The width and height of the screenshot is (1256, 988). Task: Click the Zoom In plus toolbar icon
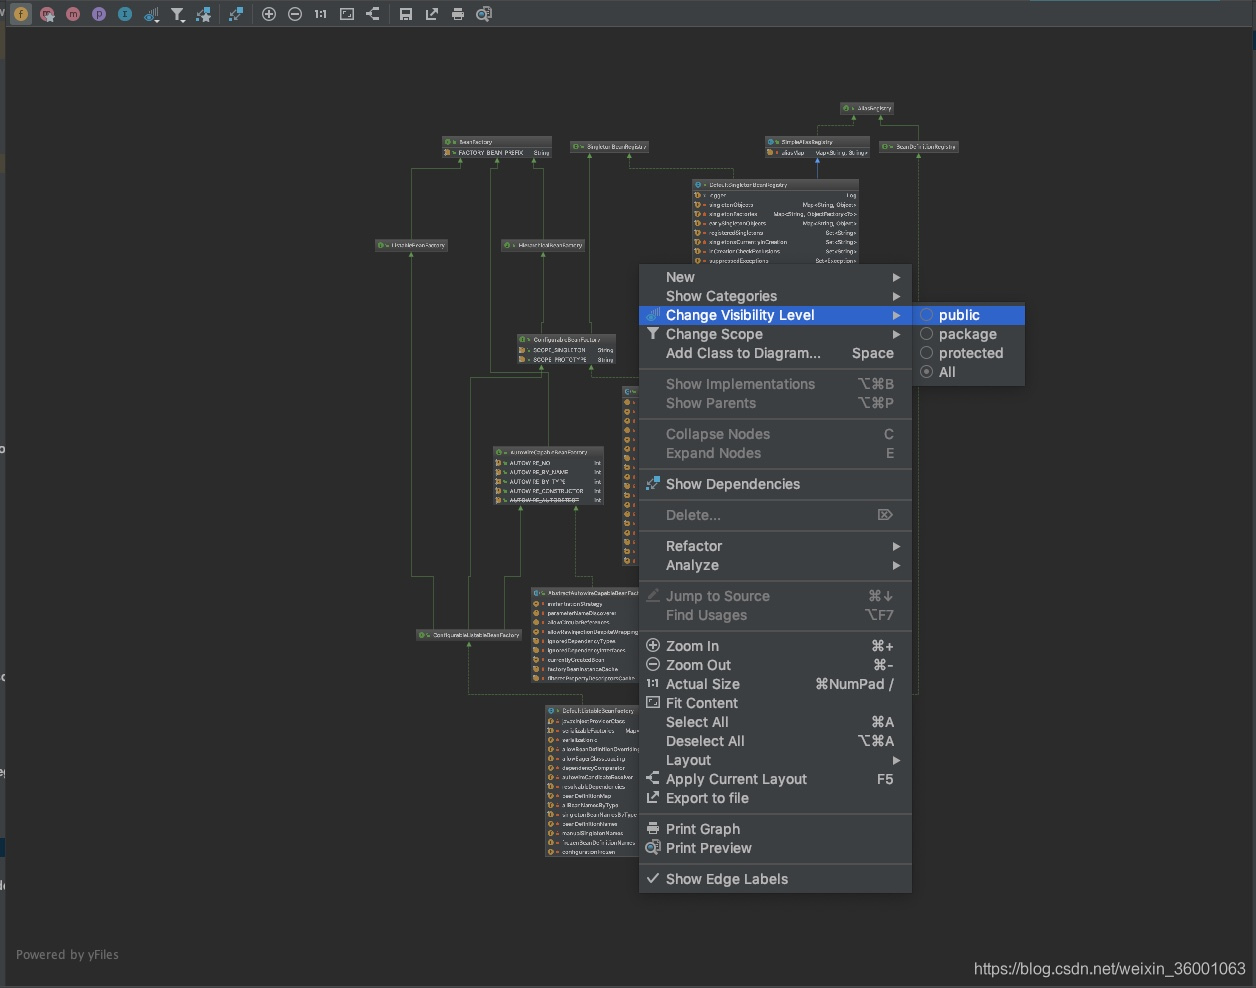click(269, 14)
